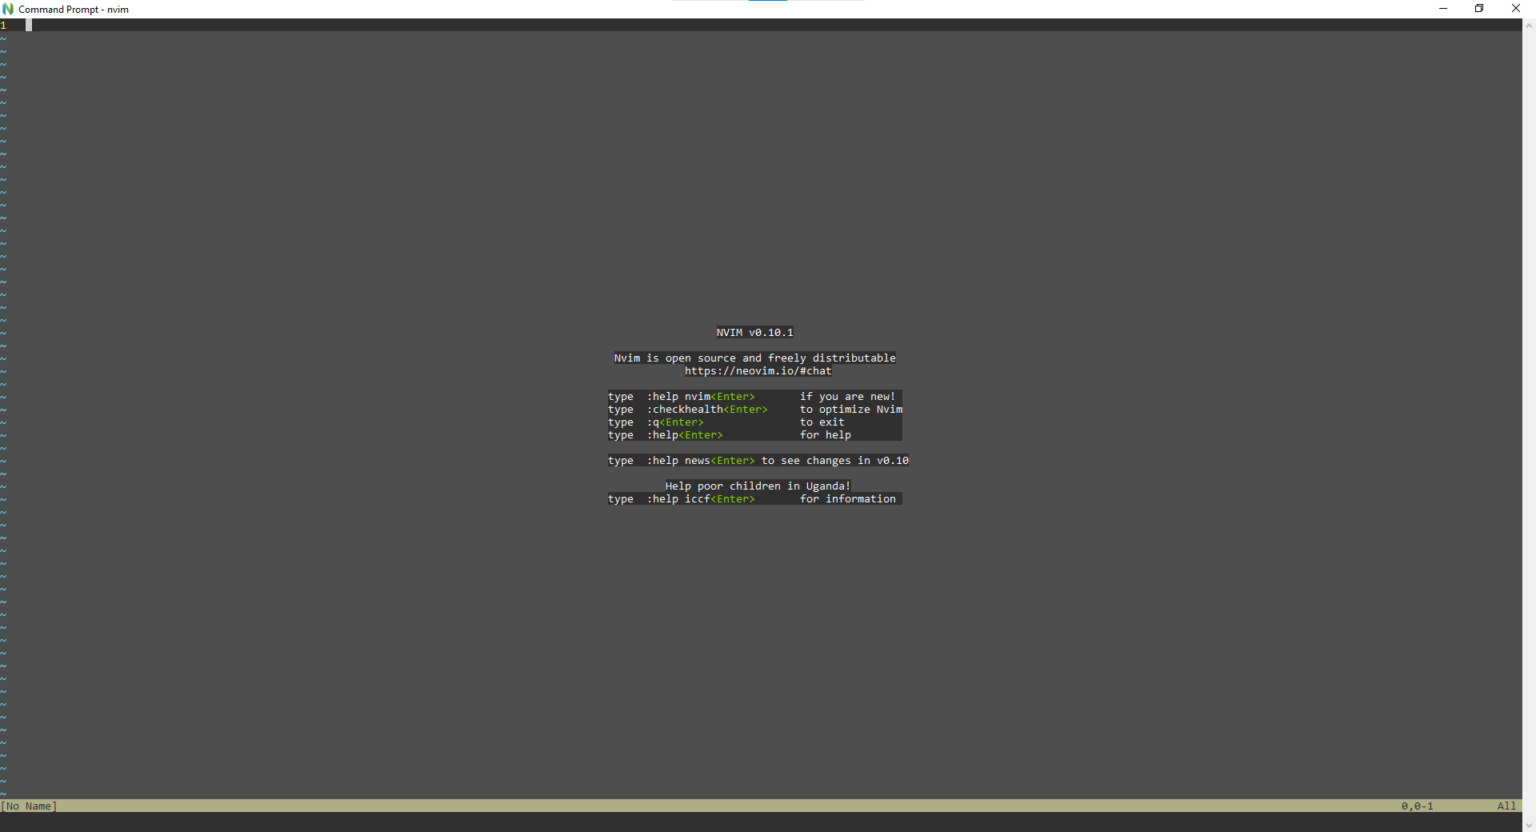
Task: Click 'to optimize Nvim' text
Action: 851,410
